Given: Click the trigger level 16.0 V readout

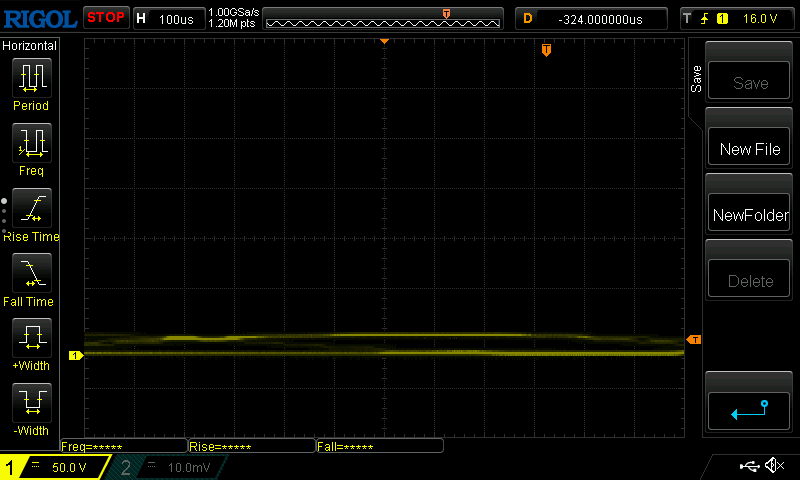Looking at the screenshot, I should point(760,19).
